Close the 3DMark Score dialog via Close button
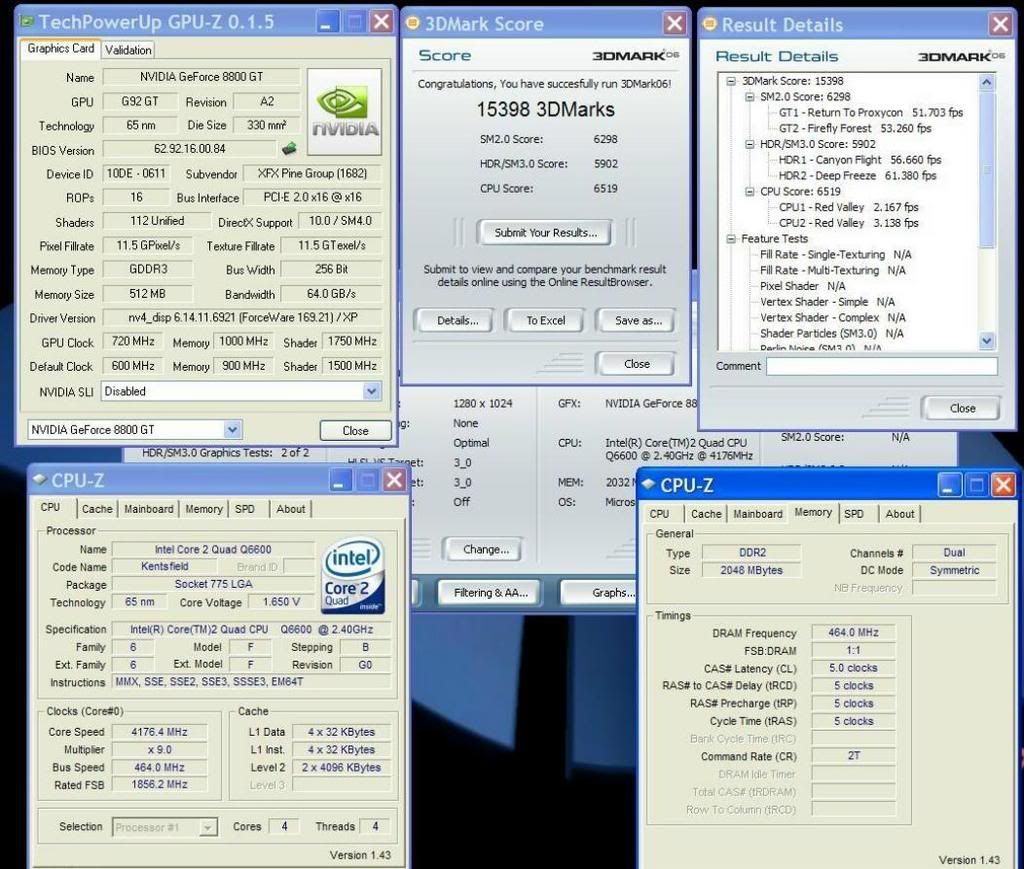This screenshot has height=869, width=1024. coord(636,364)
